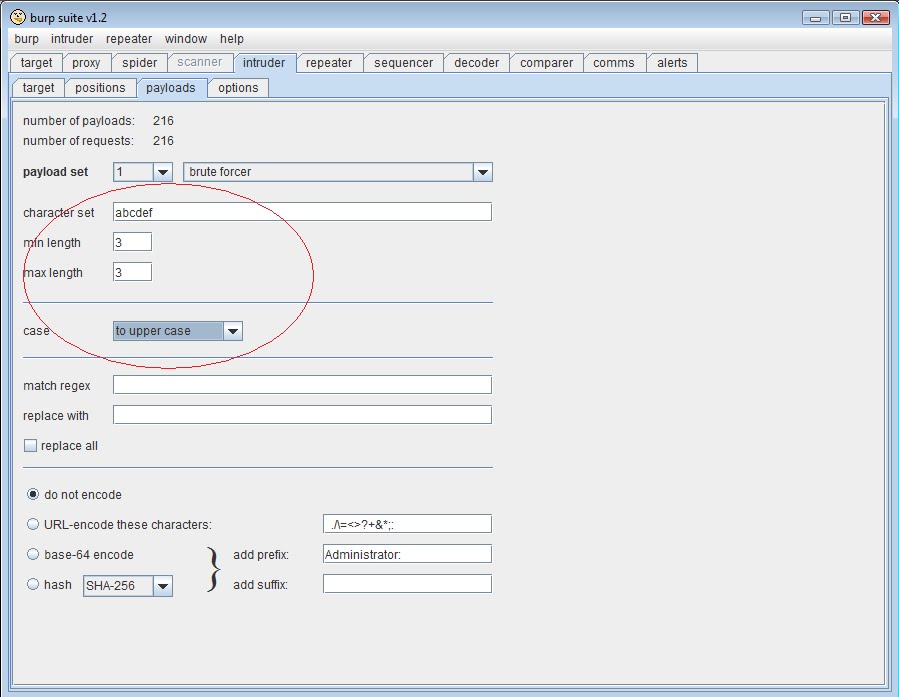Screen dimensions: 899x697
Task: Switch to the comparer tab
Action: pos(546,63)
